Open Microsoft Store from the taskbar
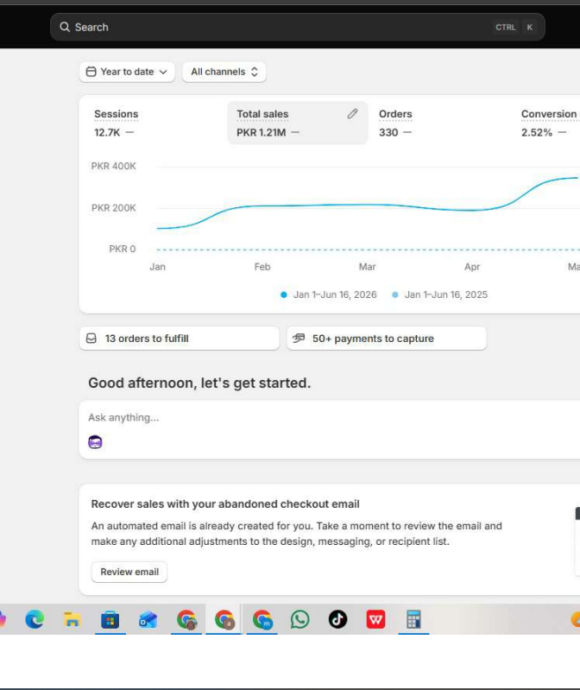 (x=110, y=620)
